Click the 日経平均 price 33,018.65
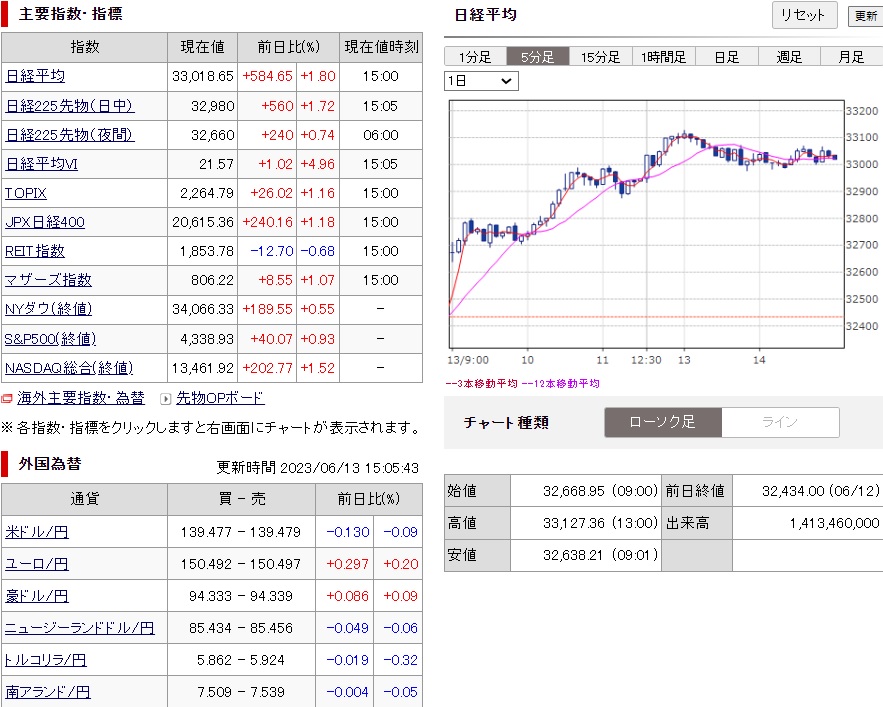This screenshot has height=707, width=883. click(x=203, y=76)
